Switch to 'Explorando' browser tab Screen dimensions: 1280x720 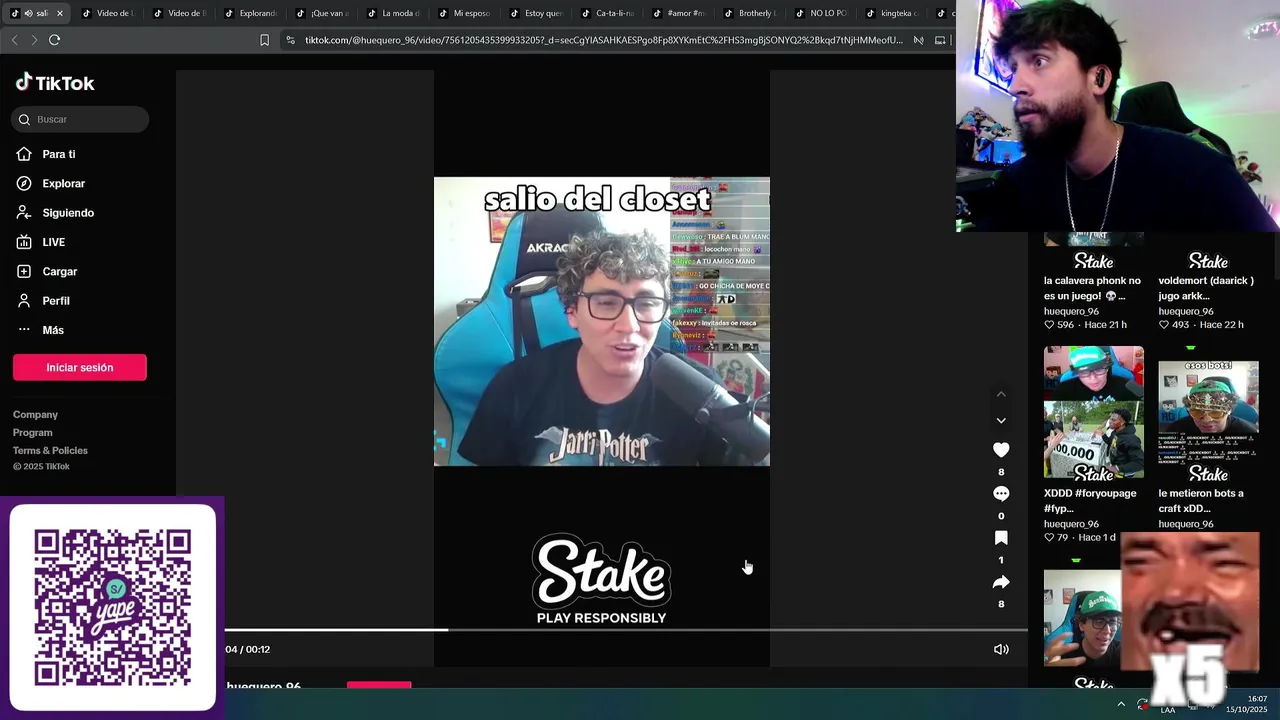click(250, 13)
